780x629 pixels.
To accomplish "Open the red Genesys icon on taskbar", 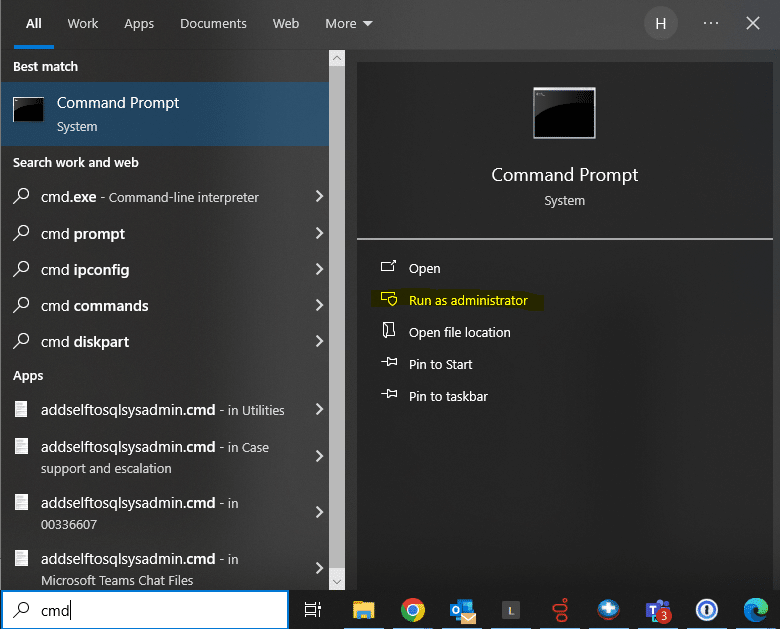I will [561, 610].
